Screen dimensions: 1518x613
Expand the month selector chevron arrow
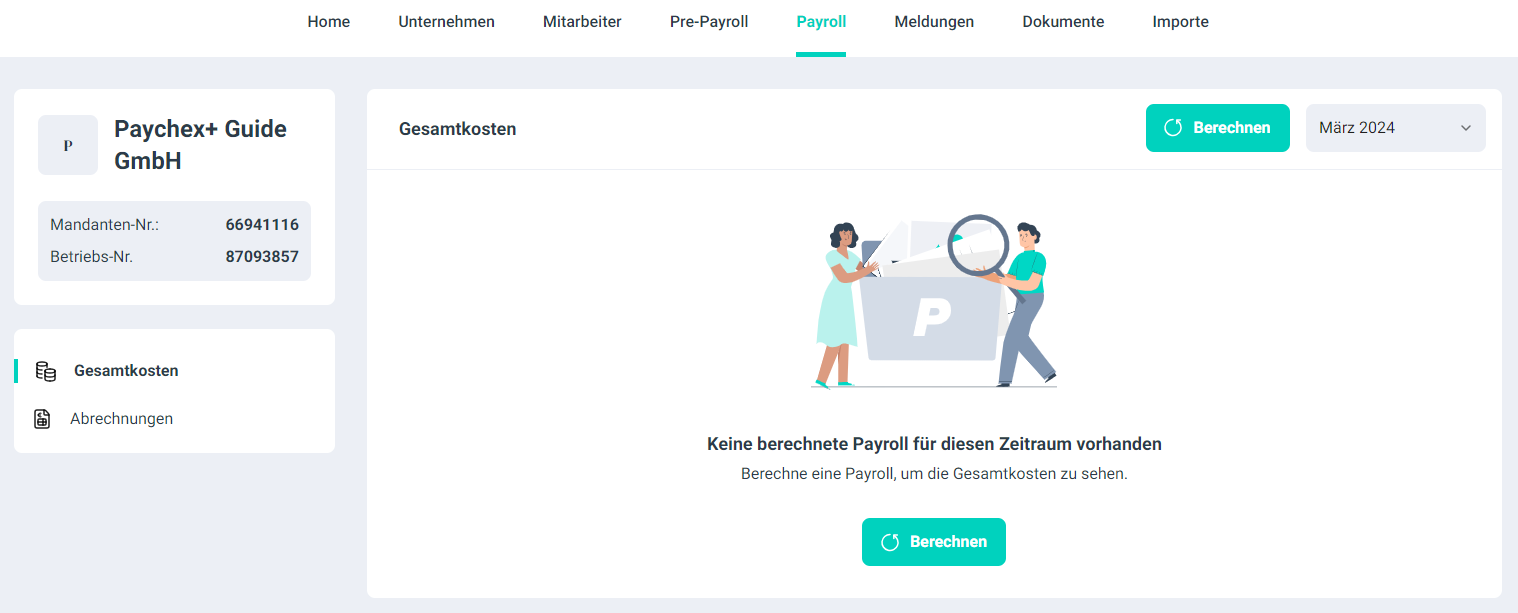pyautogui.click(x=1466, y=128)
